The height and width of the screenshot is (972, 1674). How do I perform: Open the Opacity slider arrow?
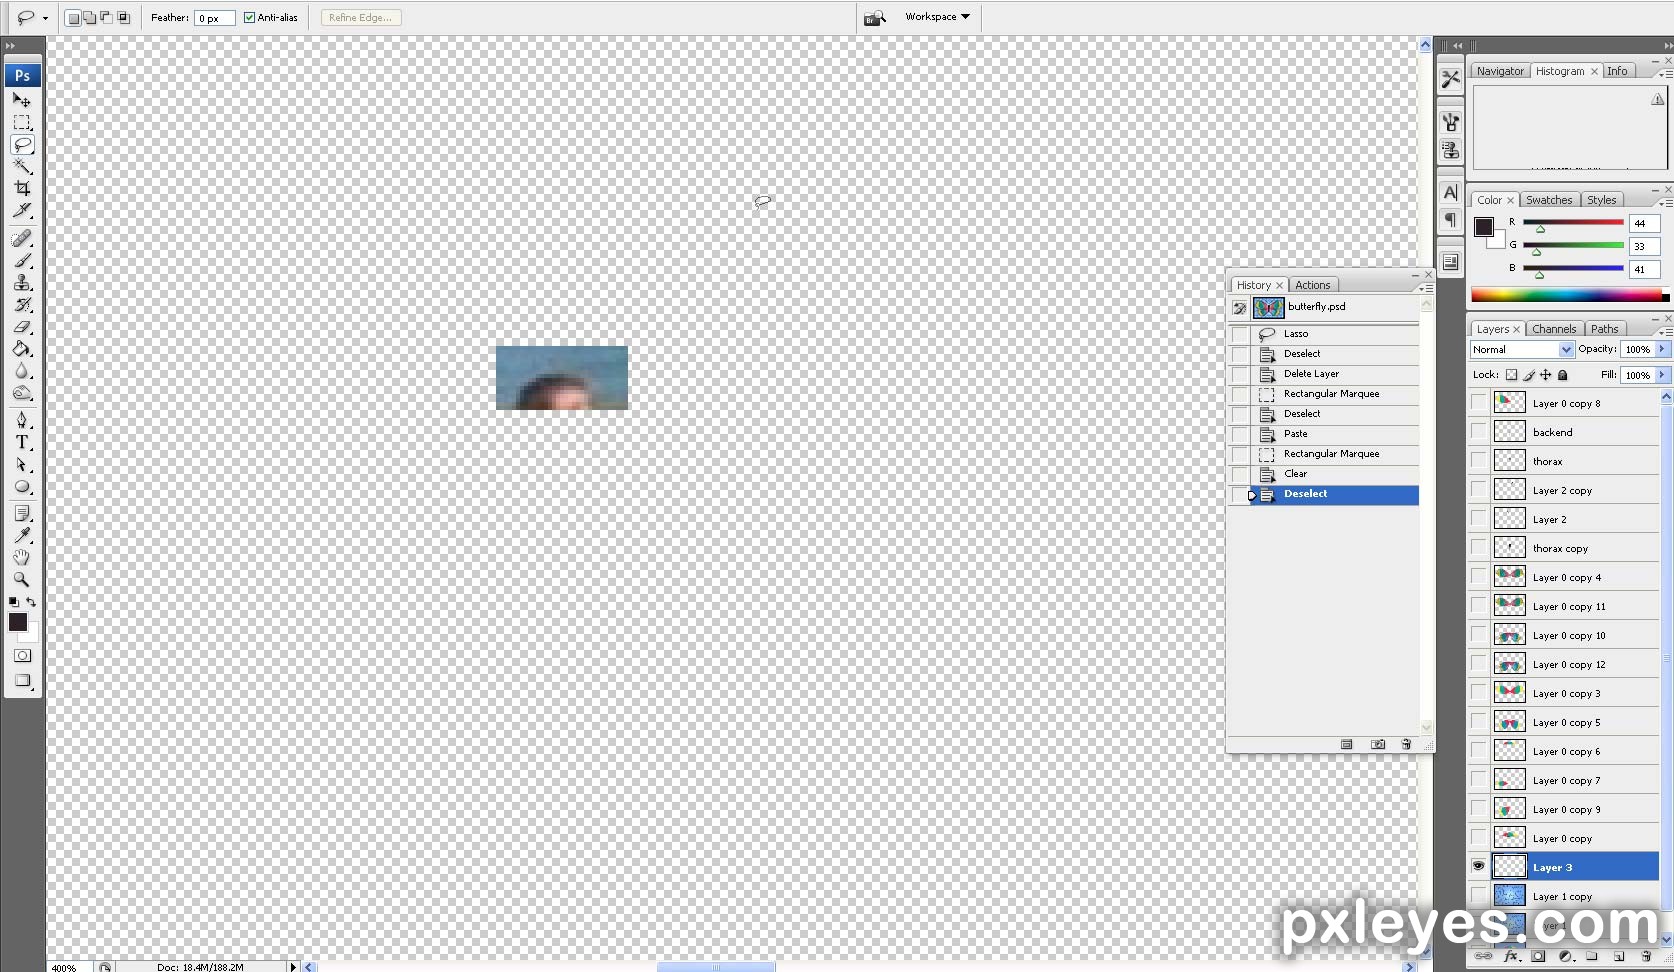1662,349
